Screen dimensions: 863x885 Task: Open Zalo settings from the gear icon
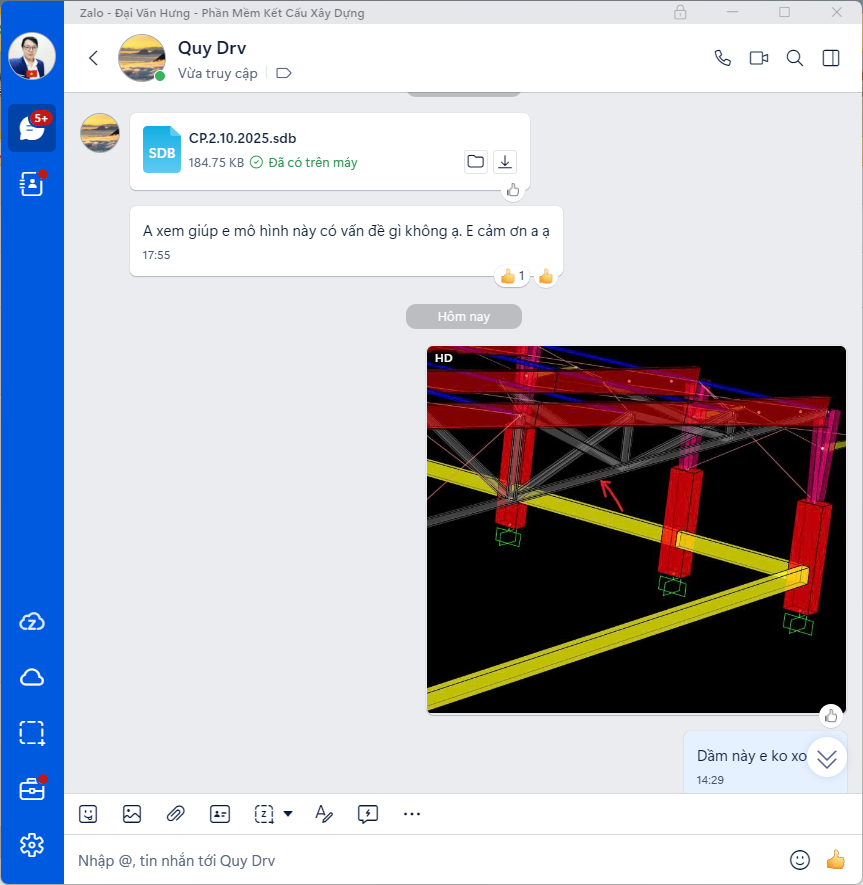tap(32, 845)
